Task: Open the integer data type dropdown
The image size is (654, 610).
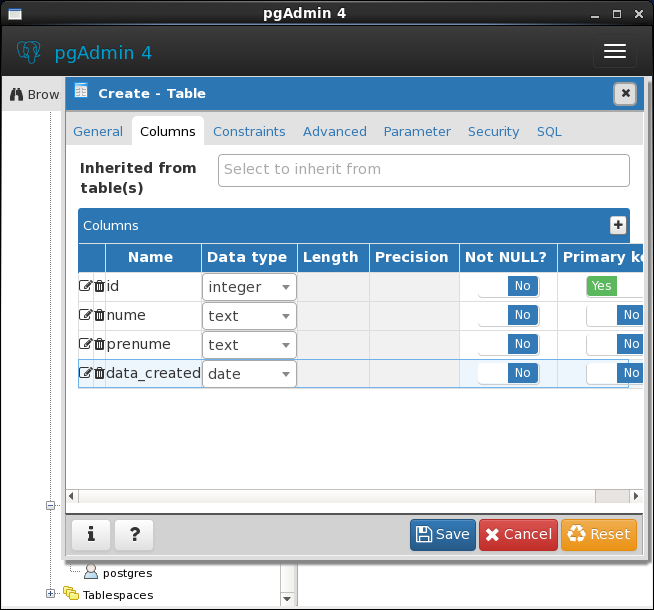Action: [x=249, y=287]
